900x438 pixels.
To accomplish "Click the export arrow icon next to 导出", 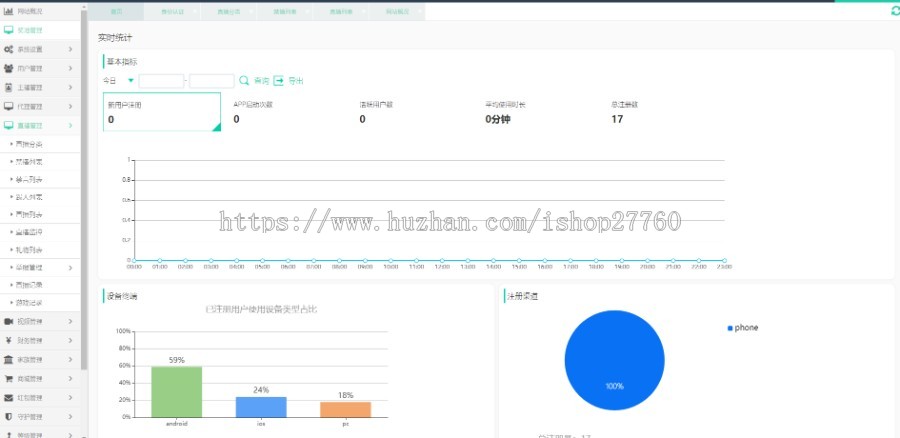I will [278, 81].
